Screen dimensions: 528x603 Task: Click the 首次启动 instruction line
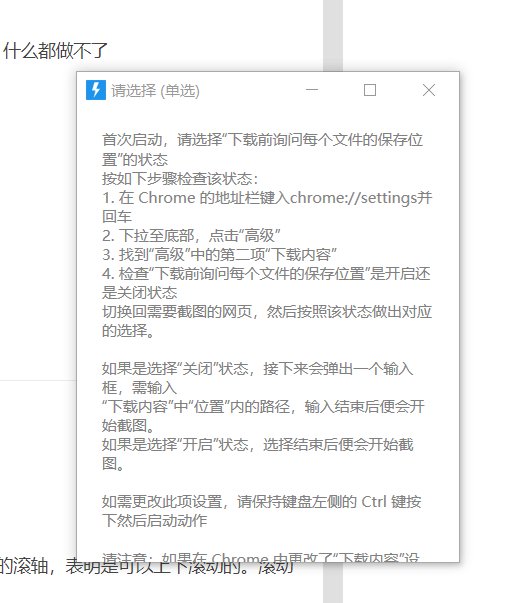pyautogui.click(x=262, y=150)
